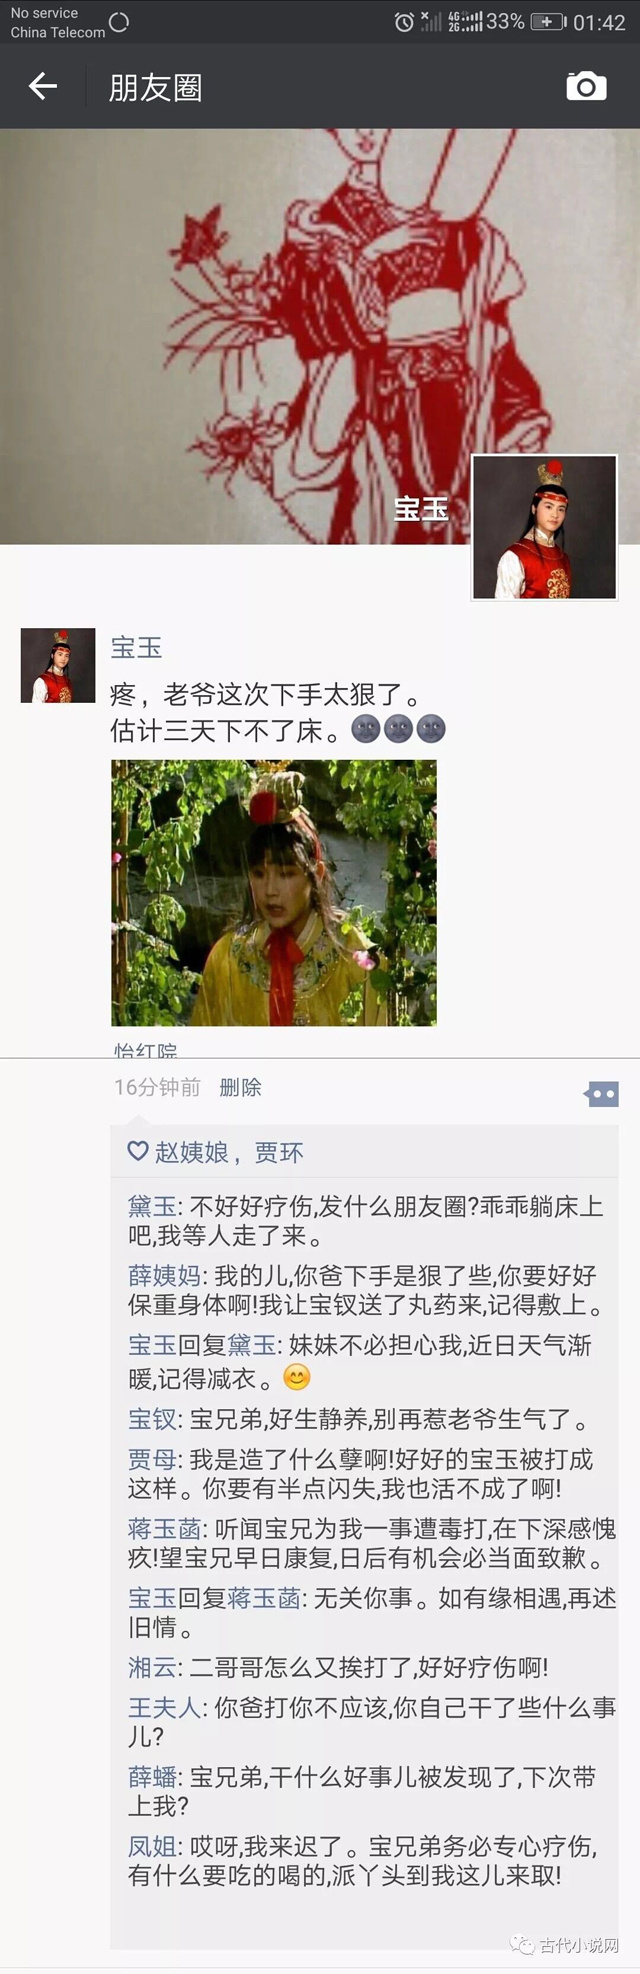Open 怡红院 location tag
Viewport: 640px width, 1974px height.
pos(146,1050)
